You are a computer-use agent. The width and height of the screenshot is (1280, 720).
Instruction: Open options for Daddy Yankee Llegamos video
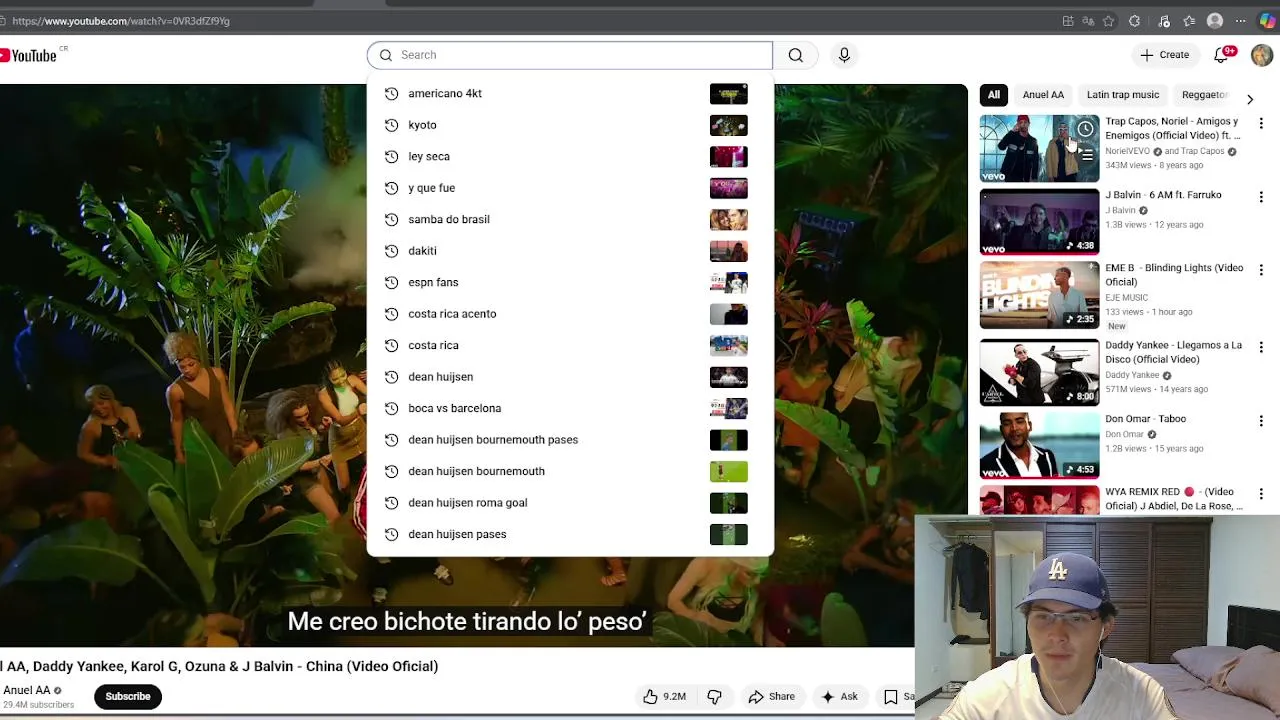click(x=1261, y=347)
